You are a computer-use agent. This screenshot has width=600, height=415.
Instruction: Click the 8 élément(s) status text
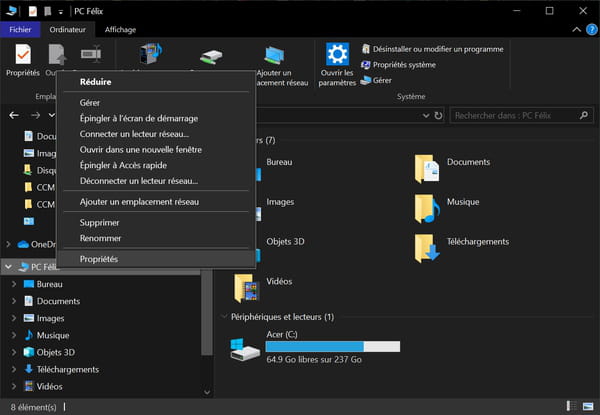coord(34,407)
